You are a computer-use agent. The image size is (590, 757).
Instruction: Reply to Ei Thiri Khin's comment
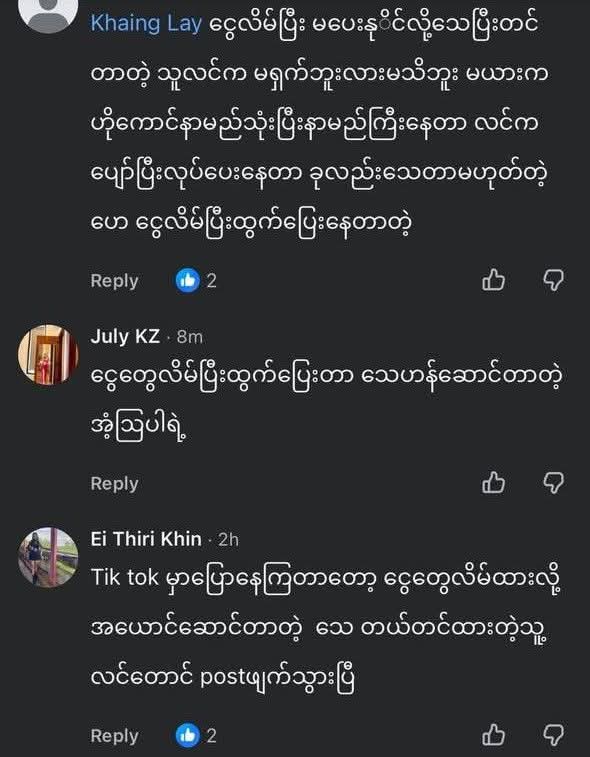point(114,736)
